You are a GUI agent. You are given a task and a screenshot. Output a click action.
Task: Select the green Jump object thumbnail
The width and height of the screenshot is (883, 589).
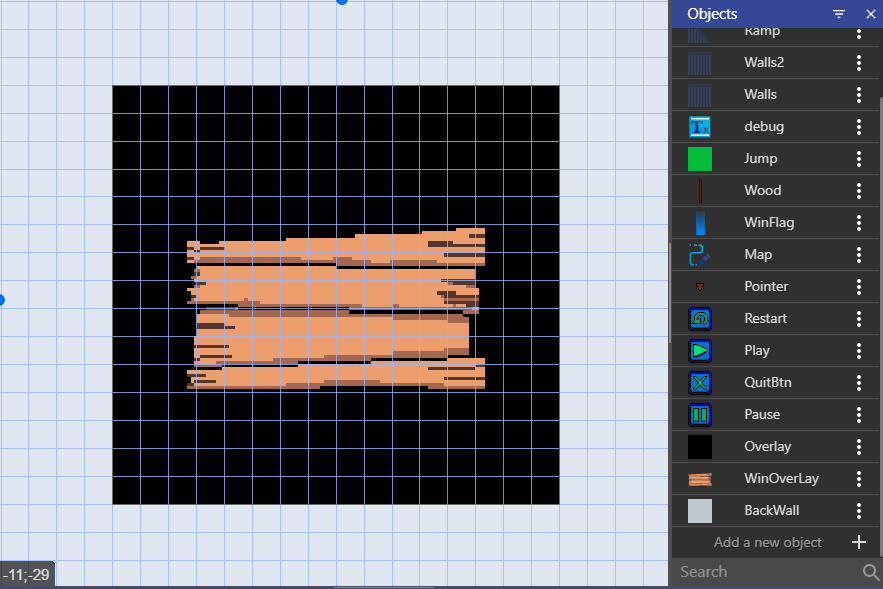click(700, 159)
